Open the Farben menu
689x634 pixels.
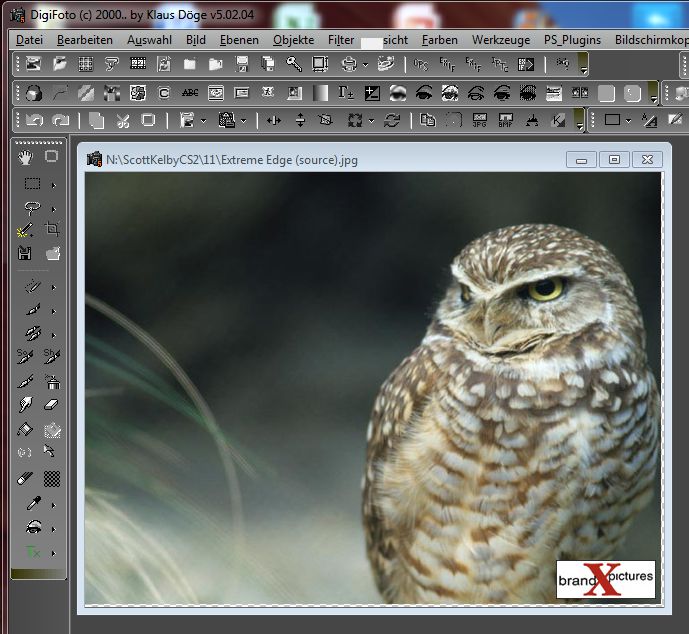pos(439,40)
